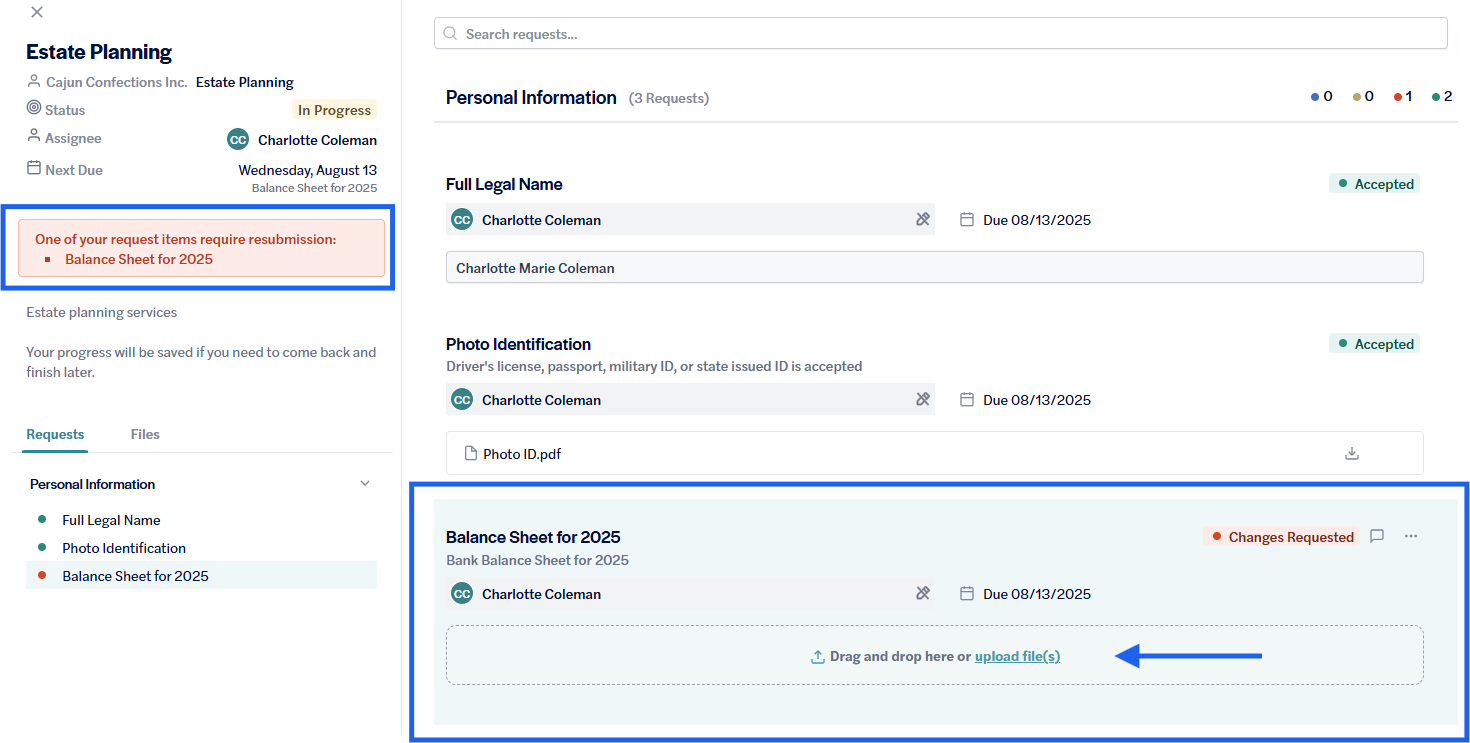Viewport: 1470px width, 743px height.
Task: Click Charlotte Coleman avatar in Assignee row
Action: click(x=238, y=139)
